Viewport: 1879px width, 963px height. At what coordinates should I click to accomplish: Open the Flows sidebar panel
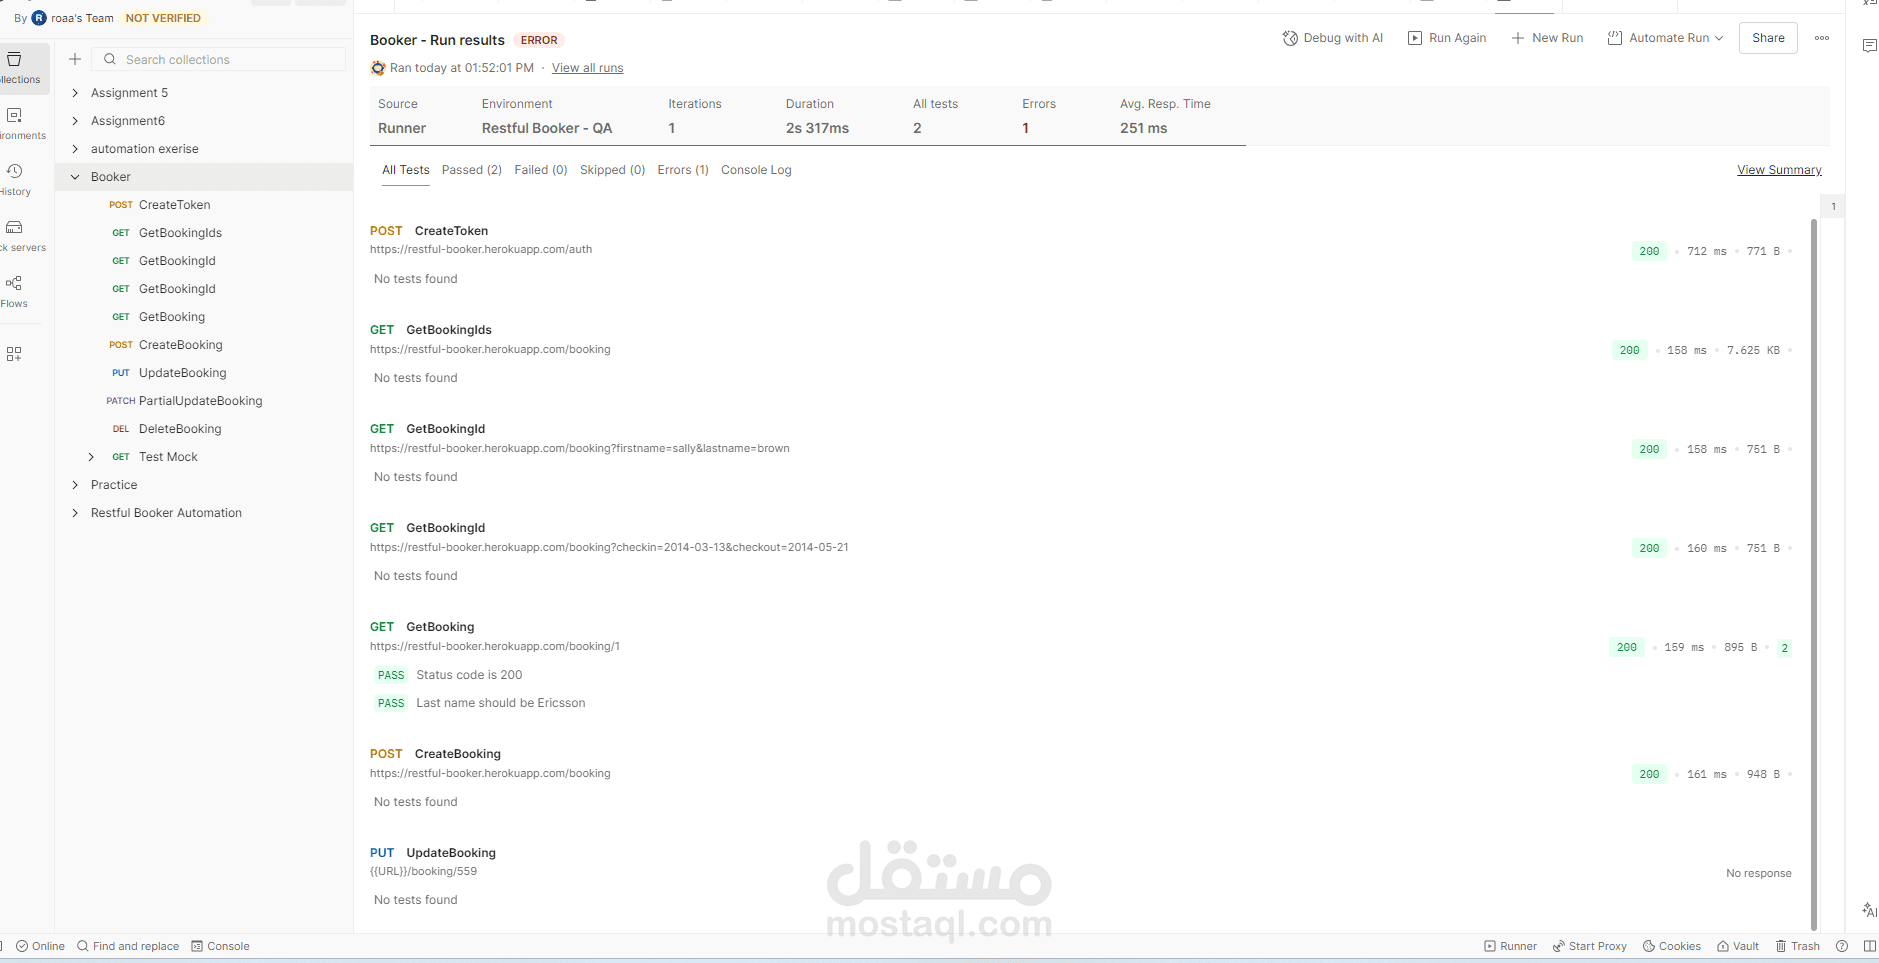(x=14, y=292)
